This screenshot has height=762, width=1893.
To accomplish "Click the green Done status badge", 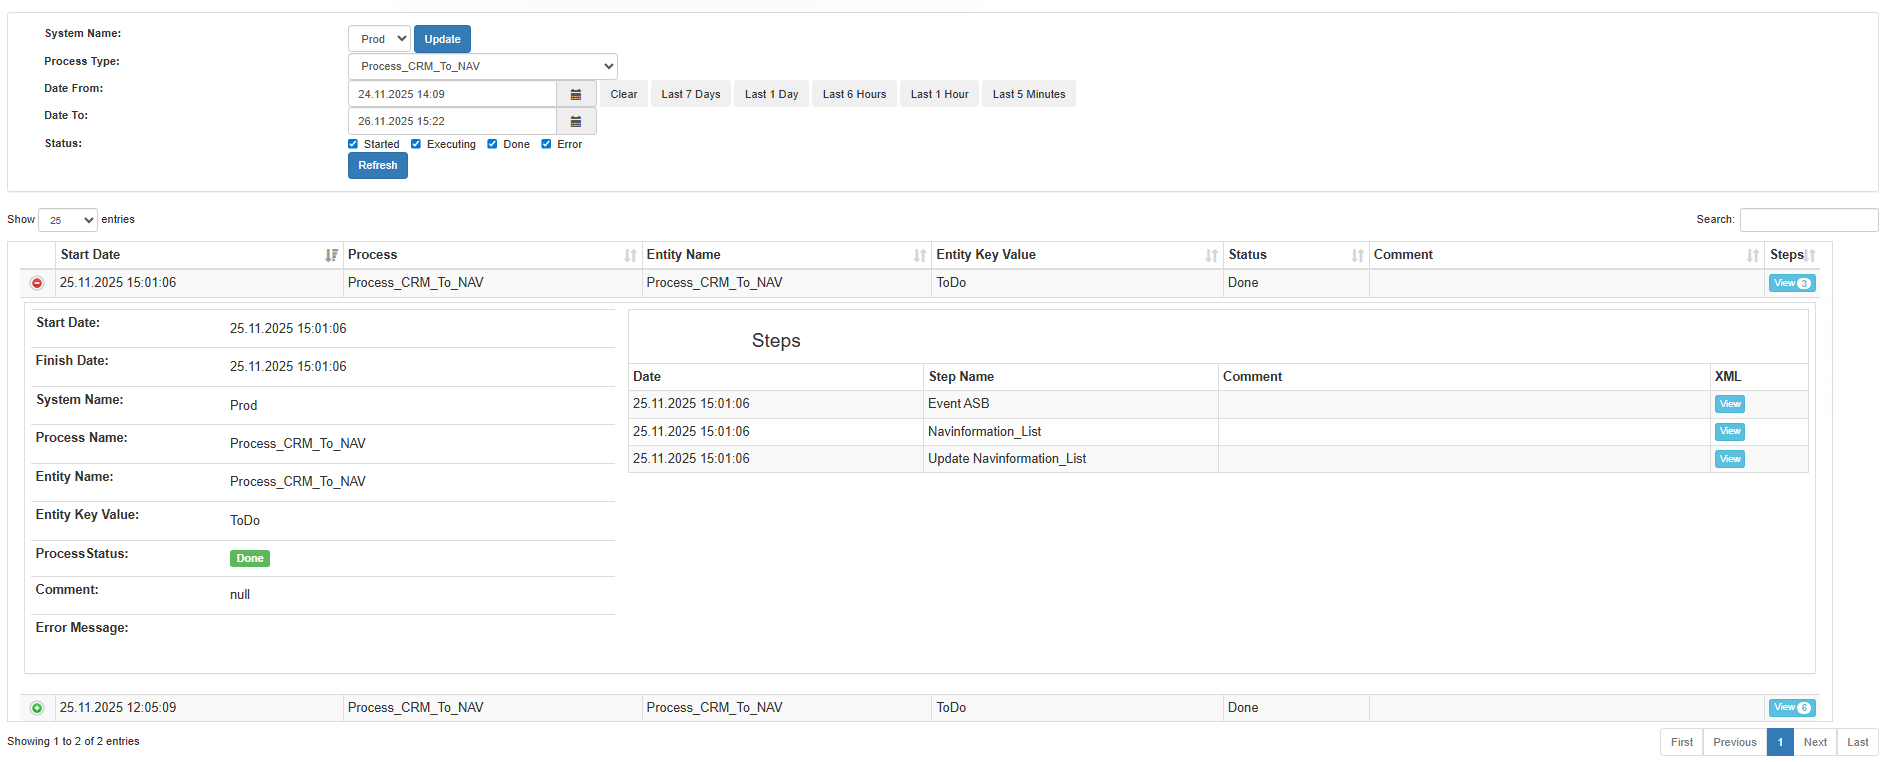I will pos(250,559).
